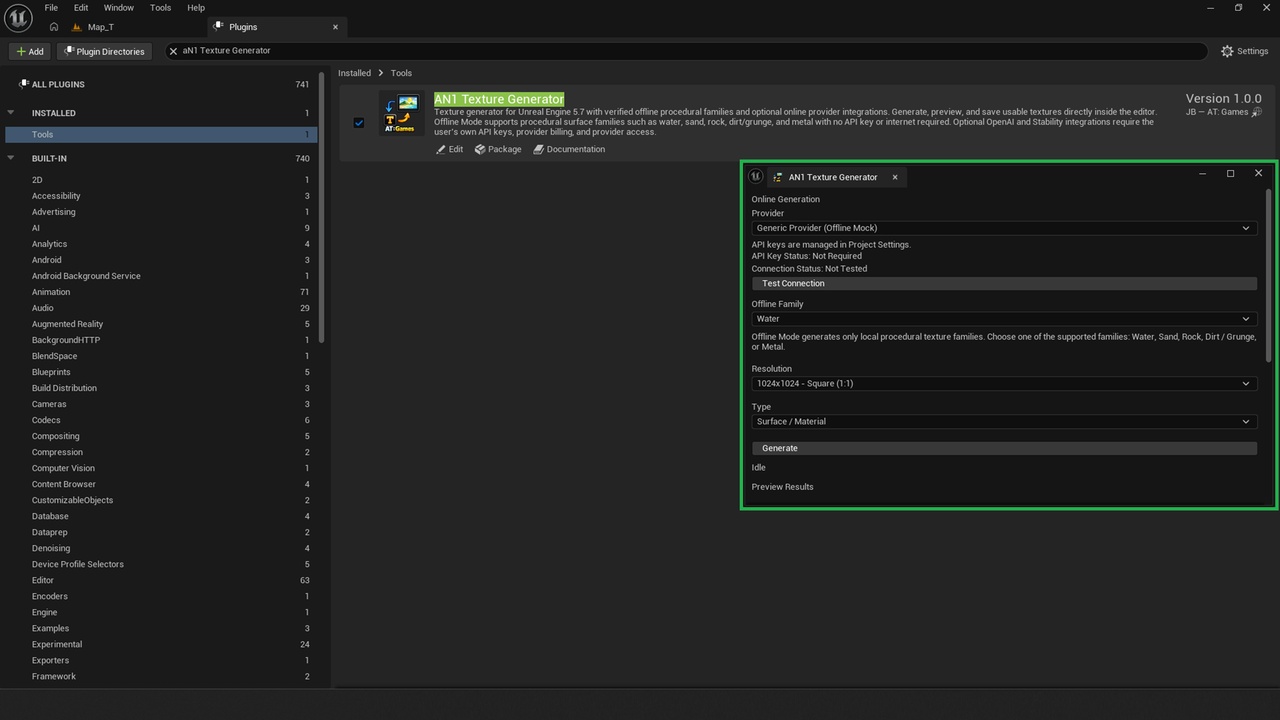Click the Generate button

click(1004, 448)
